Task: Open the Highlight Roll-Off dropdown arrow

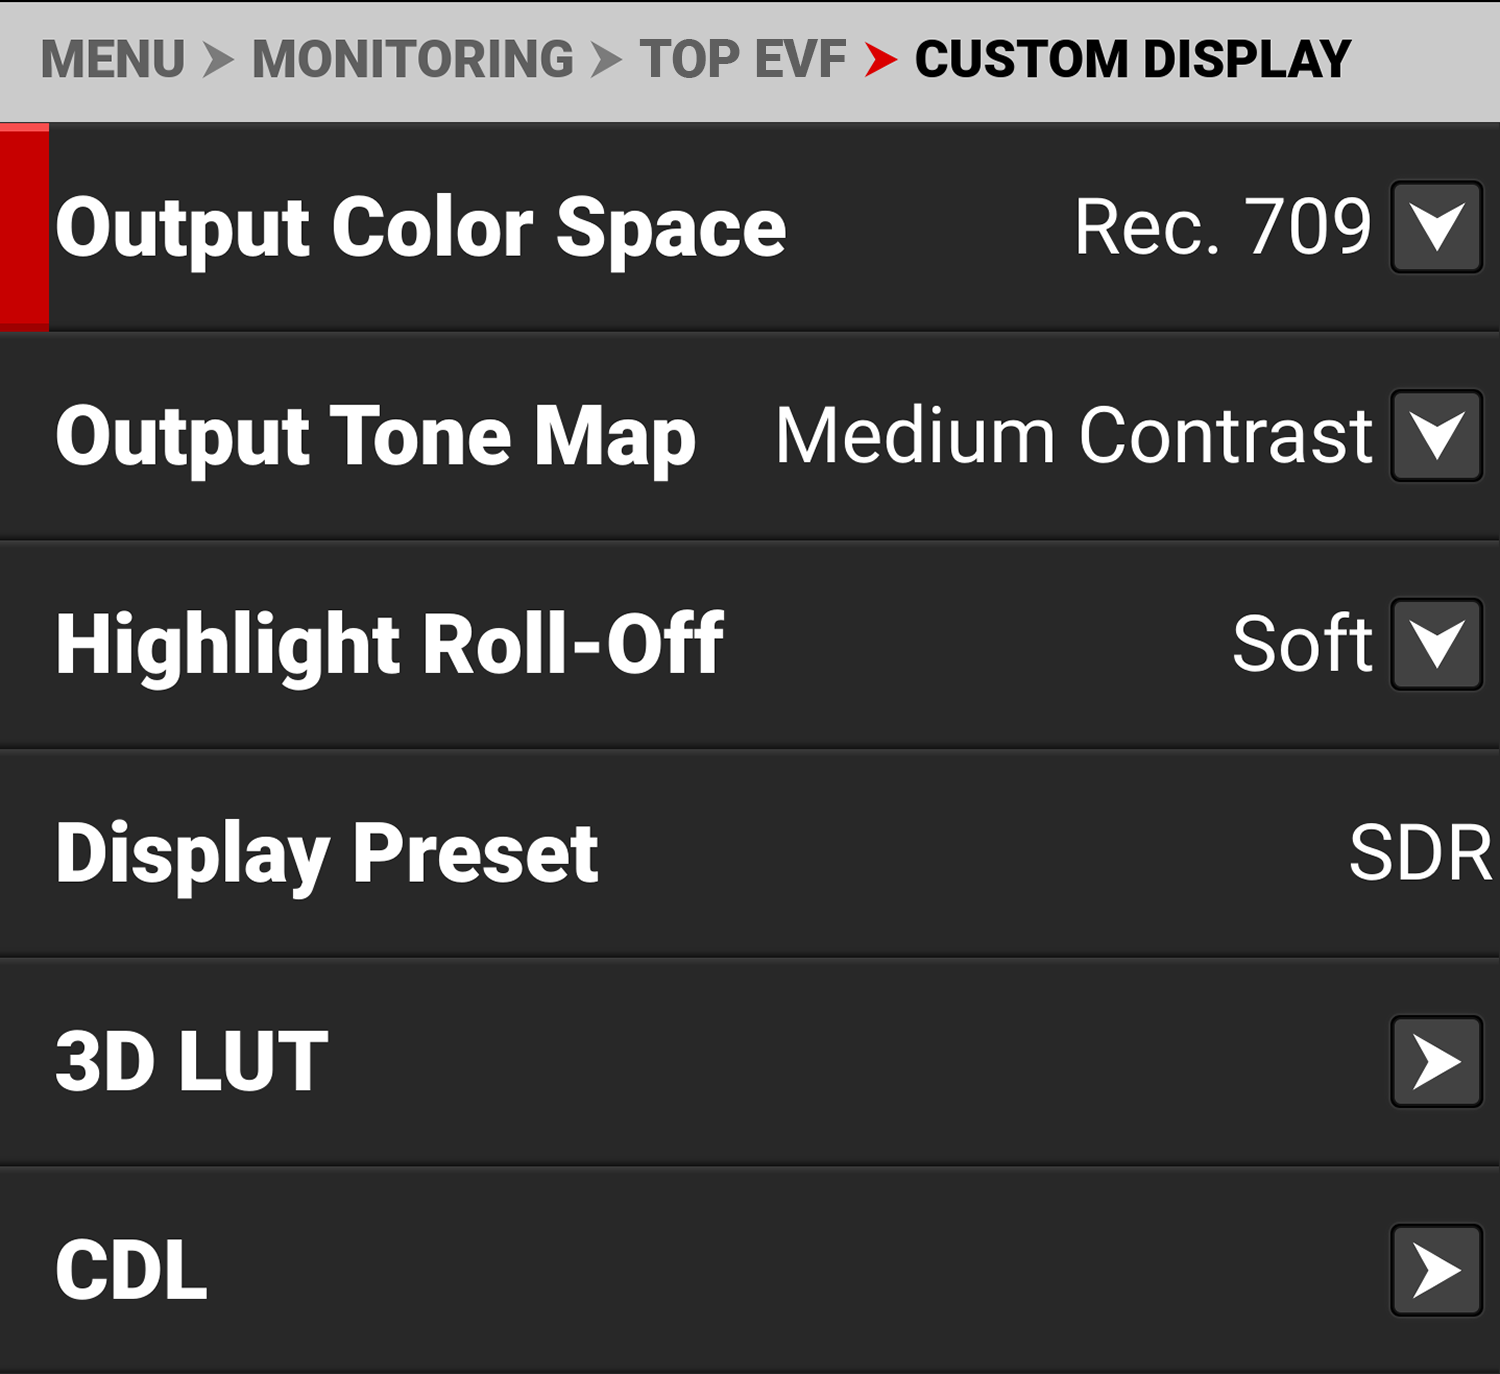Action: 1436,644
